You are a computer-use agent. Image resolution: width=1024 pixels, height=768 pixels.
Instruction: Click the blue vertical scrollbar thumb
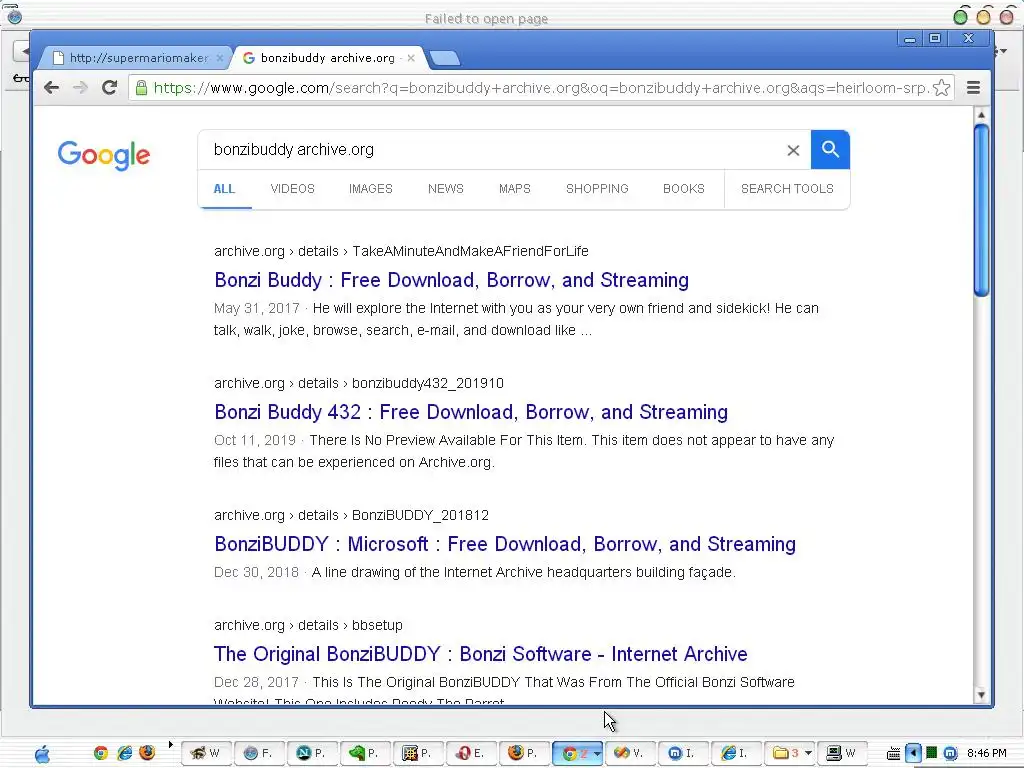pyautogui.click(x=981, y=210)
